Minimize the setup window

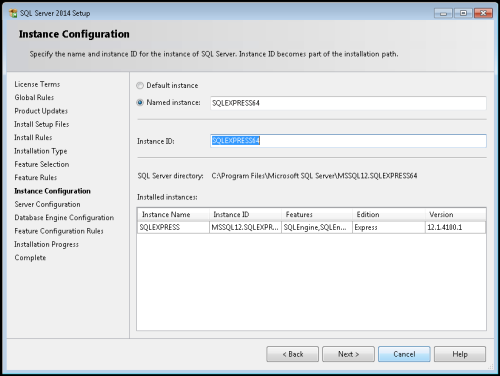click(x=443, y=13)
